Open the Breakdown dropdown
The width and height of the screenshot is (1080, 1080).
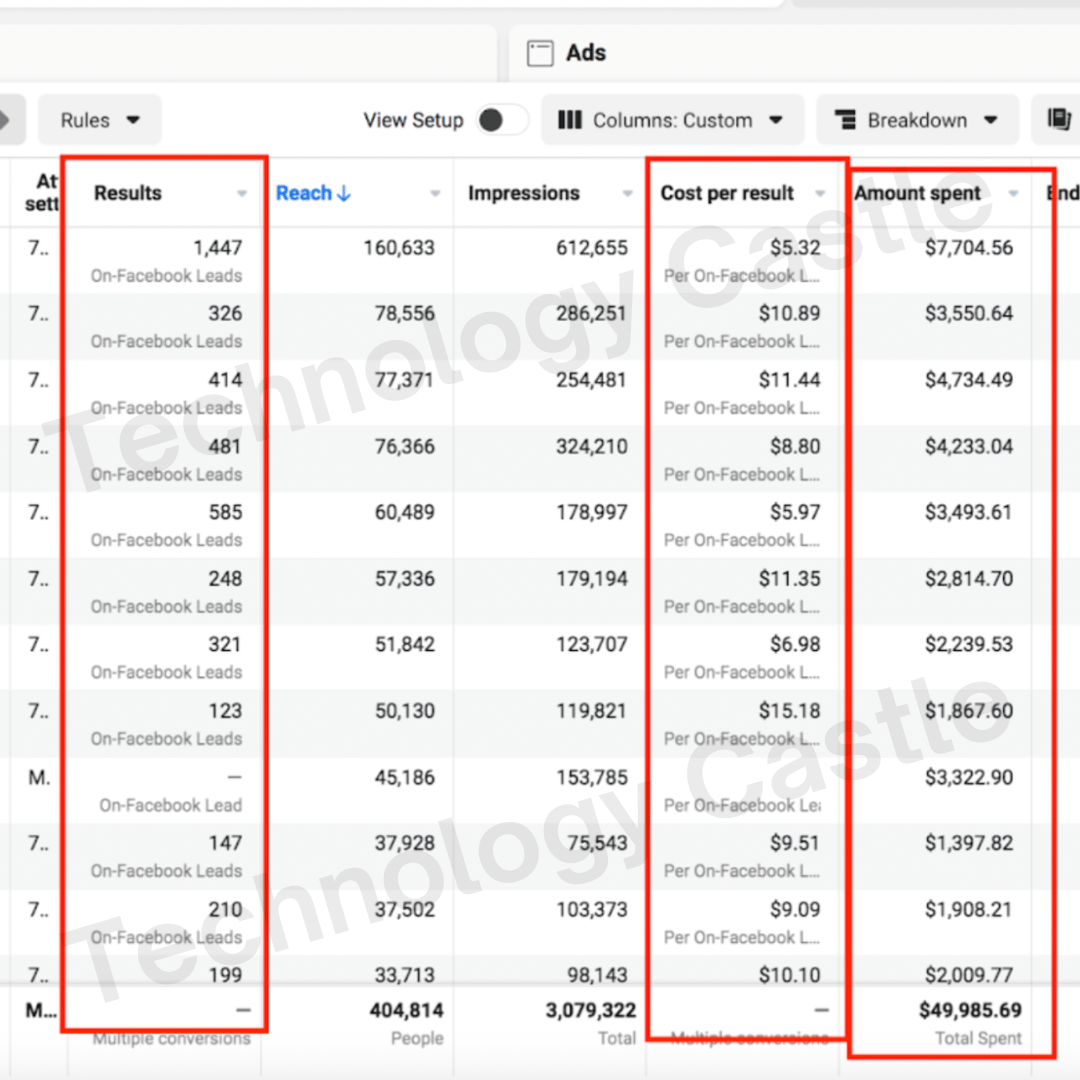pyautogui.click(x=917, y=120)
